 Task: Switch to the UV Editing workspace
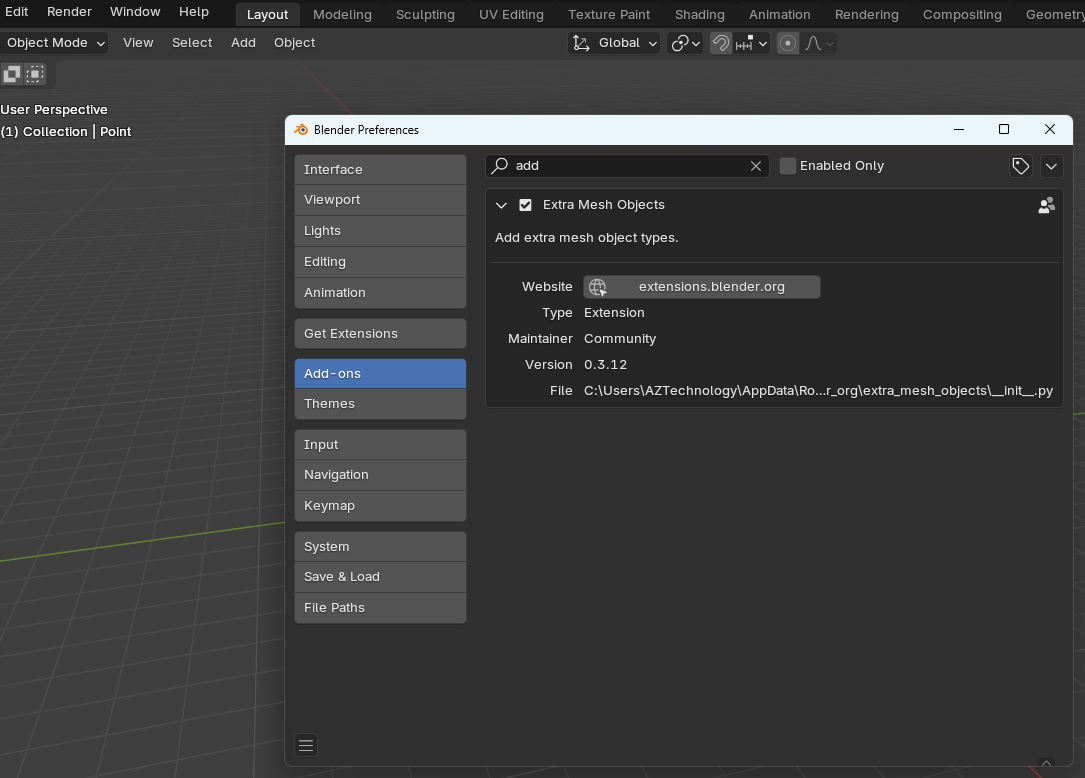tap(511, 15)
